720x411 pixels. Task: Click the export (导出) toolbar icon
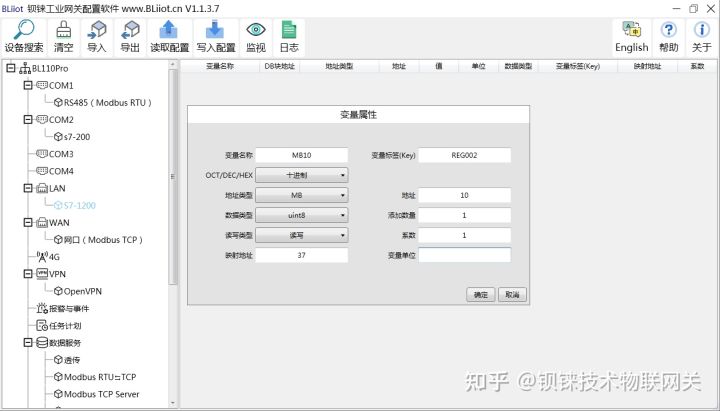(130, 37)
